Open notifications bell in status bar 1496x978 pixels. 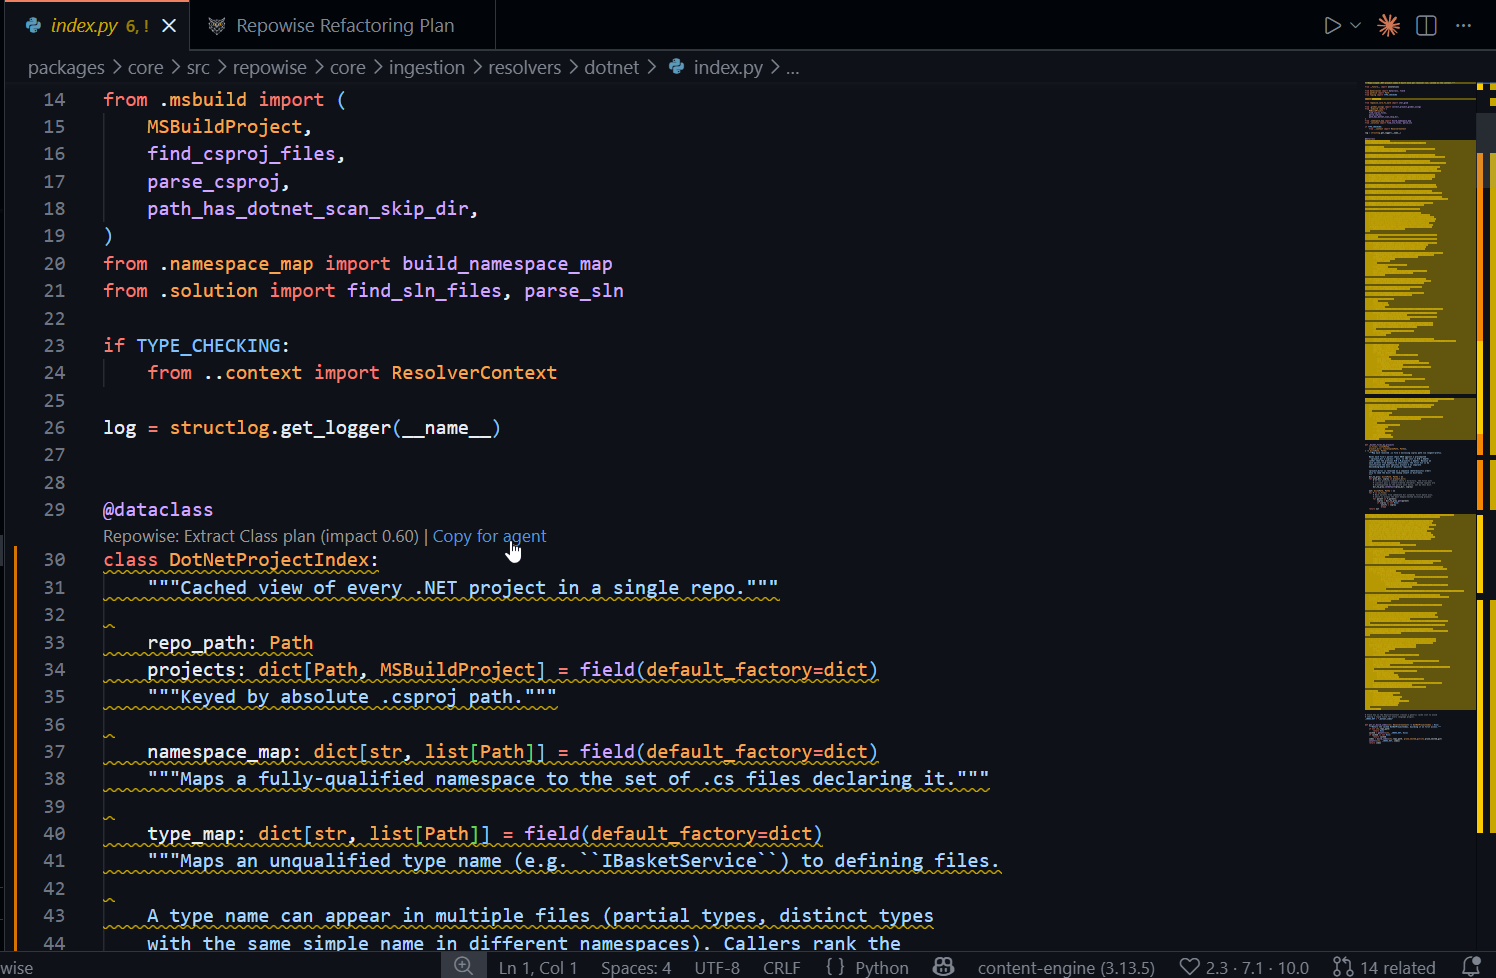point(1471,966)
